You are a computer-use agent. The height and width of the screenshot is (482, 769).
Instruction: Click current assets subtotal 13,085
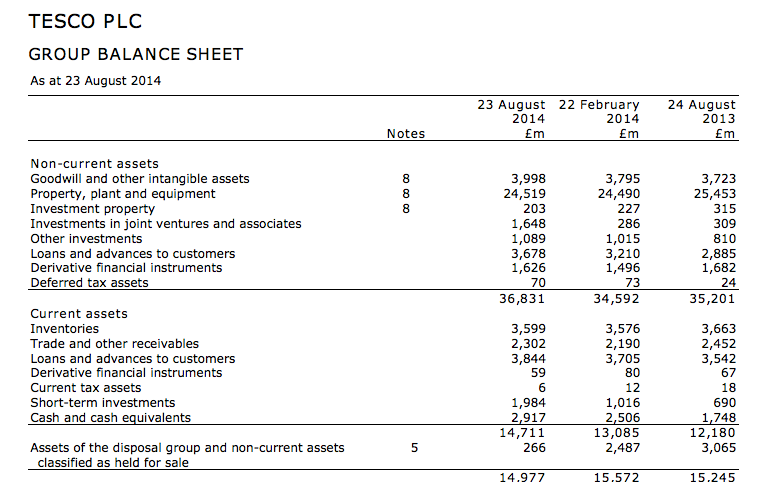coord(616,433)
